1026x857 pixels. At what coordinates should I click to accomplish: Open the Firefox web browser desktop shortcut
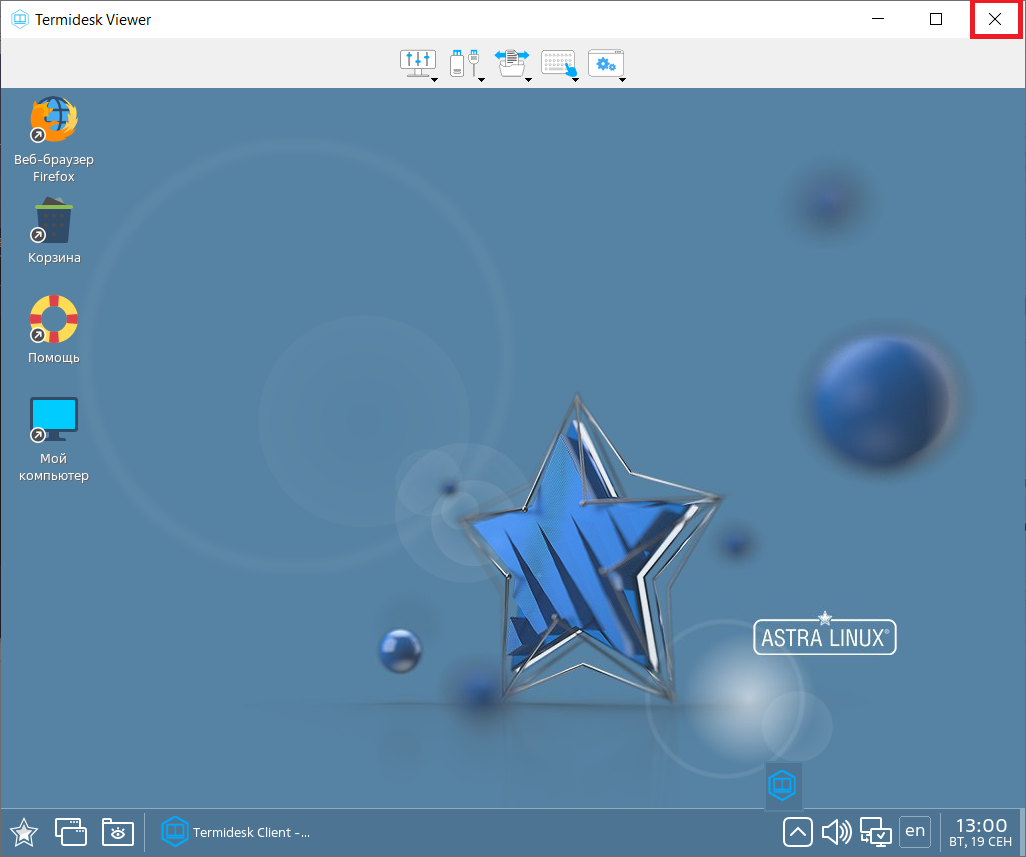click(54, 122)
